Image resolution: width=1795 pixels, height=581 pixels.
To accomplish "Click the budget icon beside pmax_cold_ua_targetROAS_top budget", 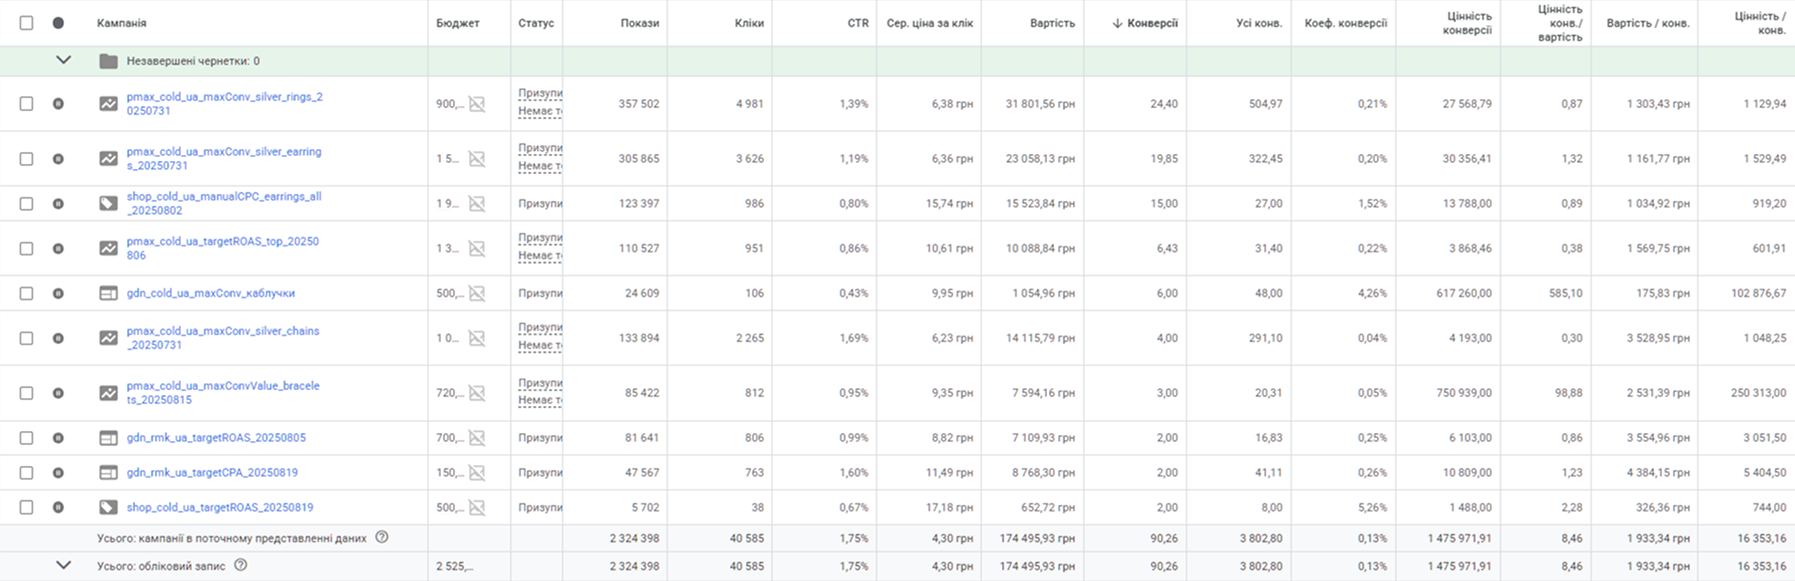I will (477, 249).
